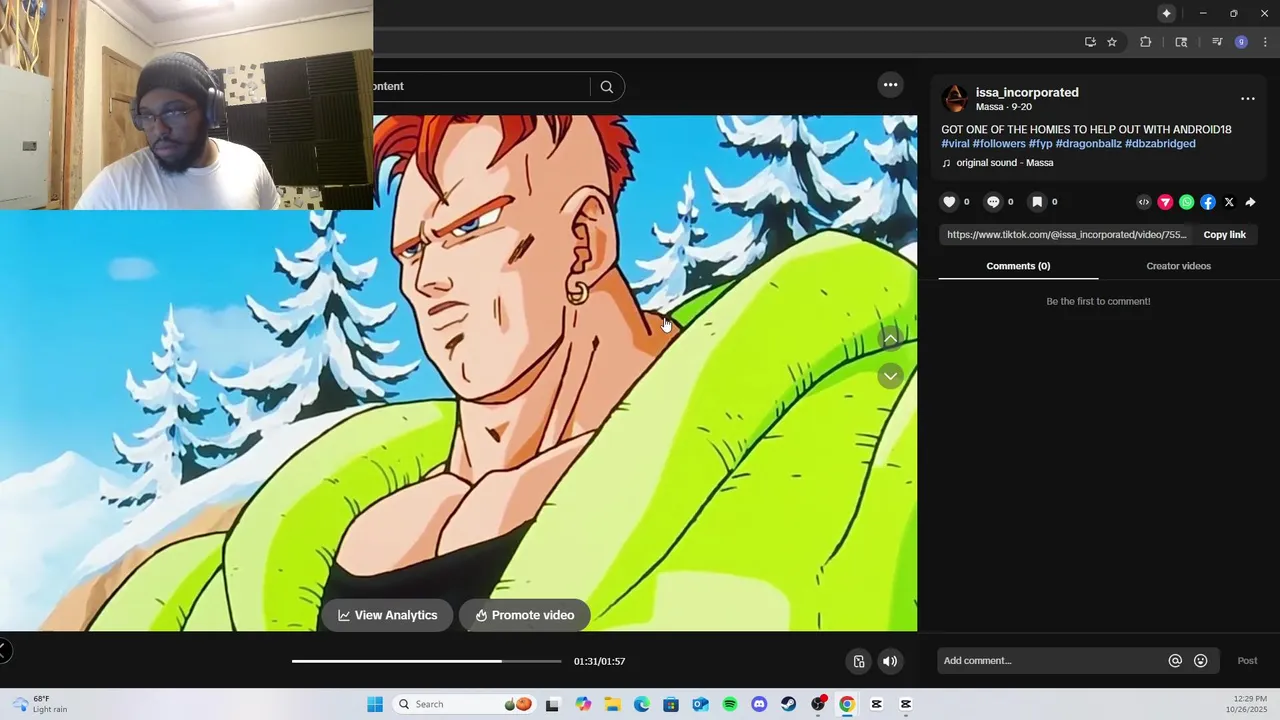1280x720 pixels.
Task: Open the original sound - Massa link
Action: (x=1004, y=163)
